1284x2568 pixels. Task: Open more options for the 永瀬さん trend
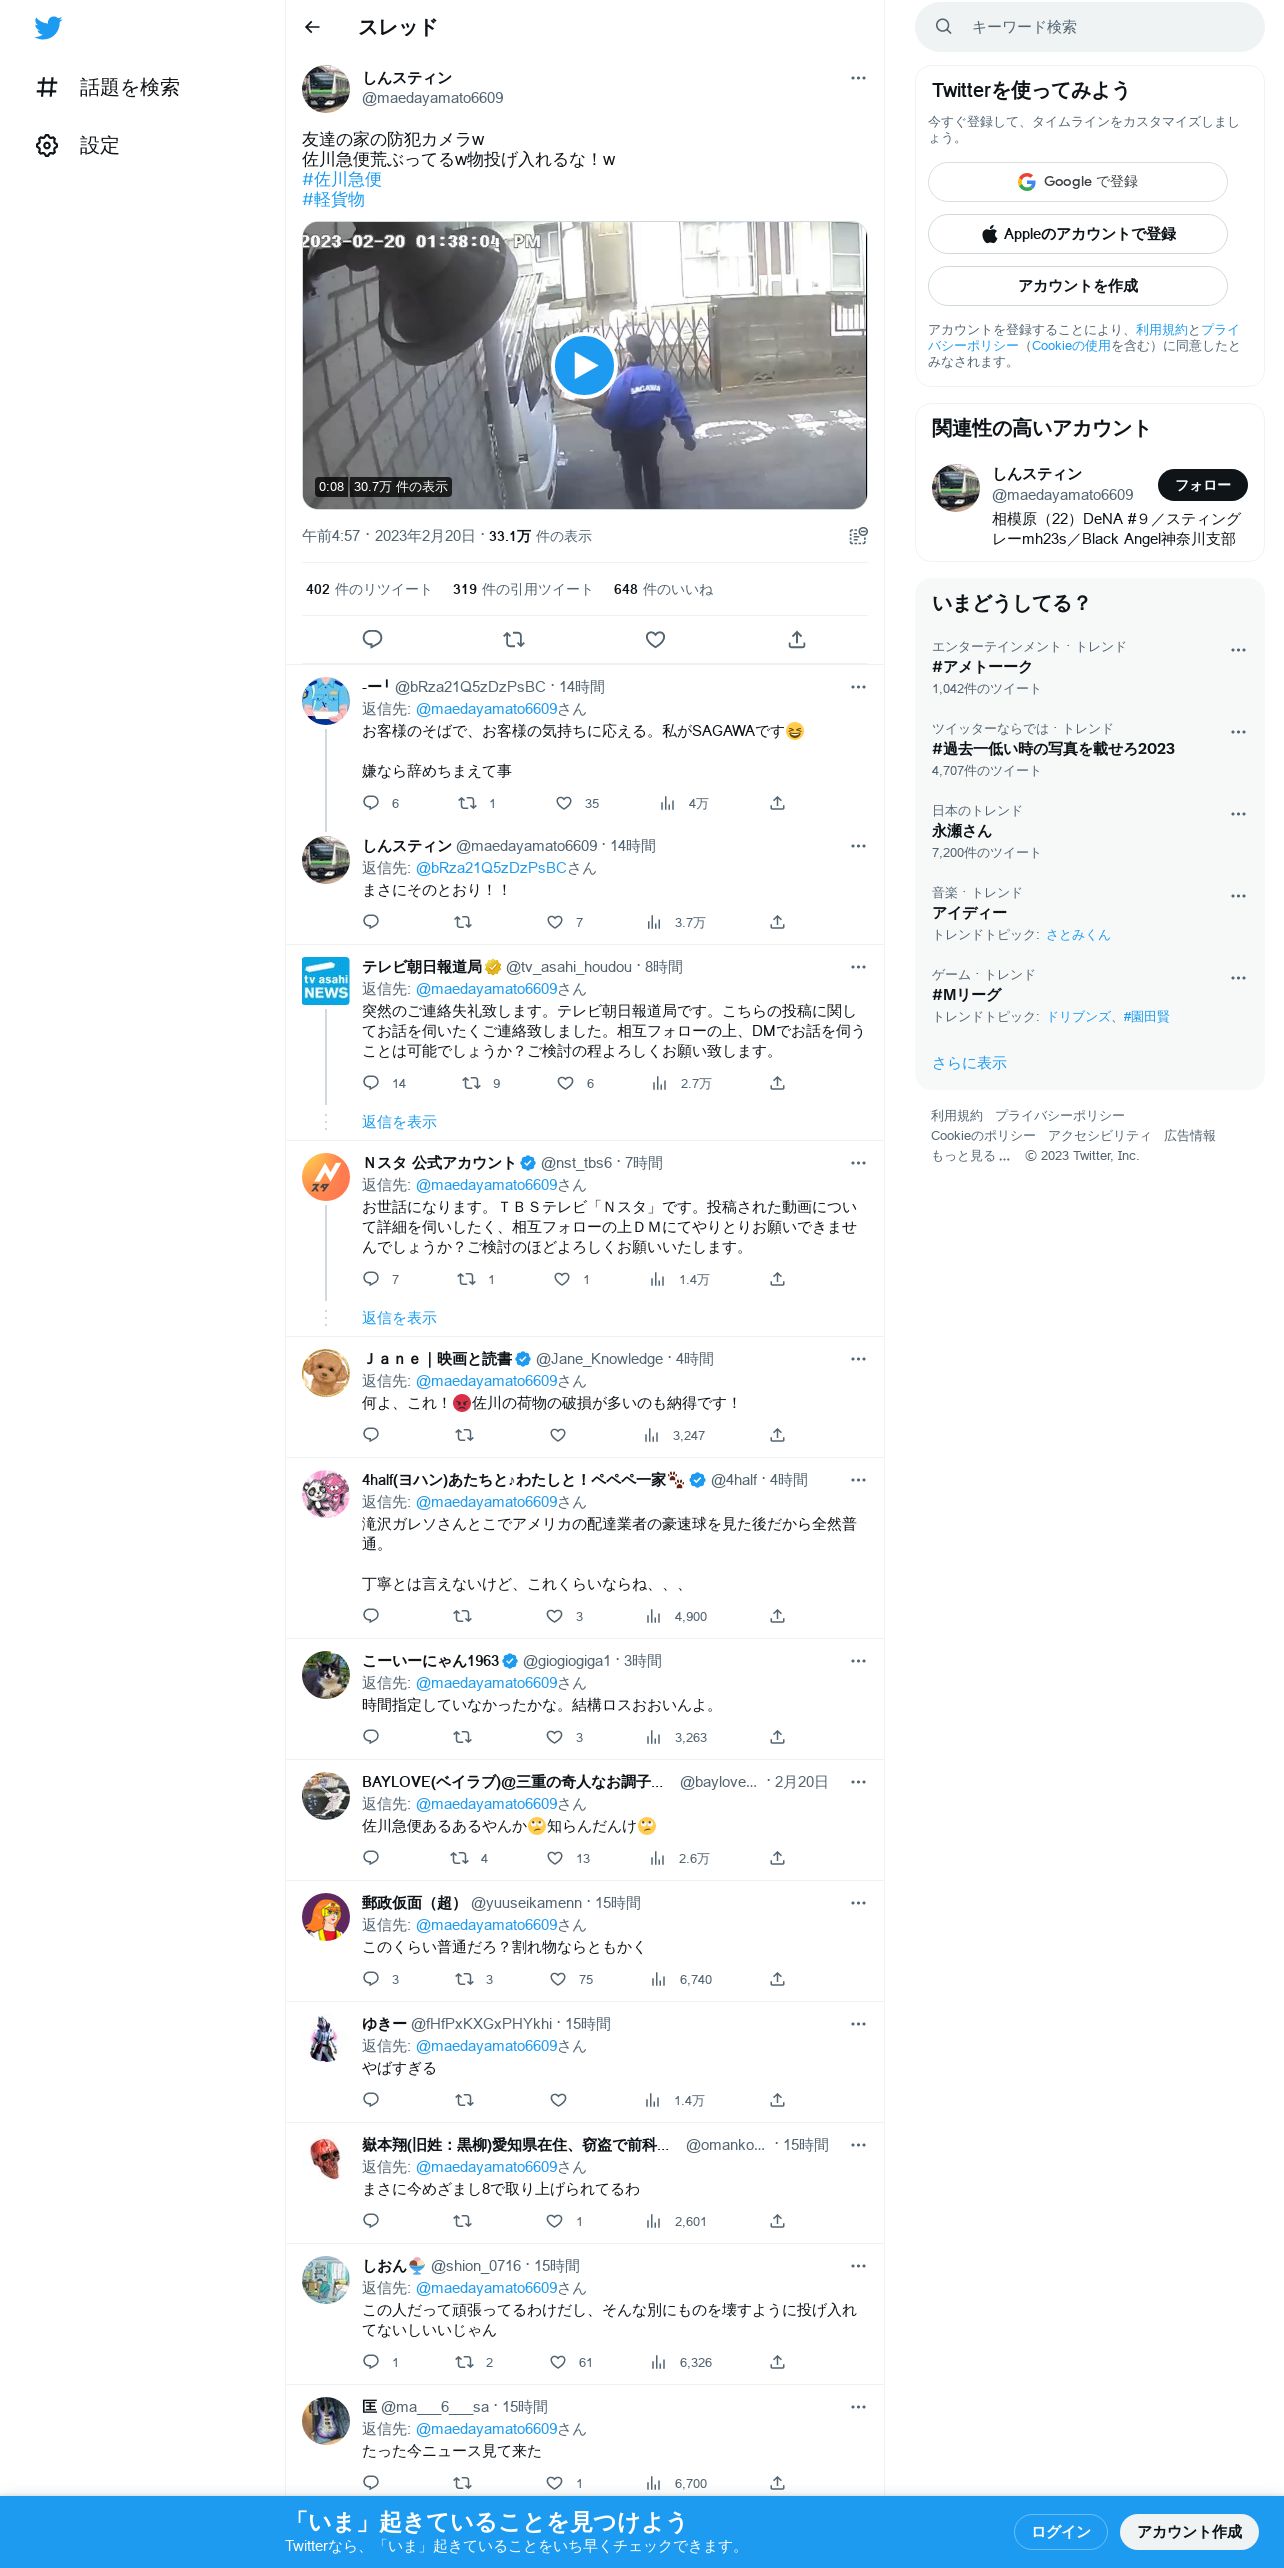coord(1238,814)
